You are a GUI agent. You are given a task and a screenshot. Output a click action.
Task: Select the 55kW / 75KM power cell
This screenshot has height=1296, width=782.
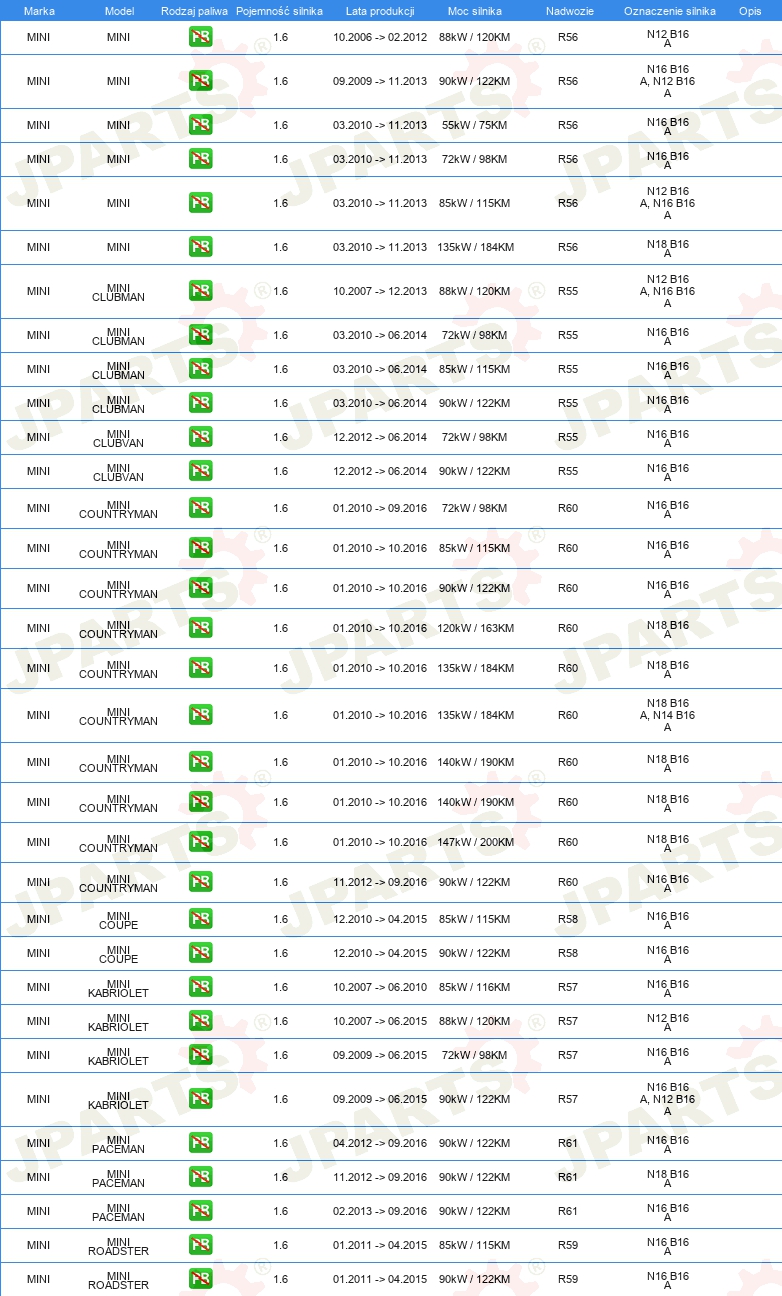pos(475,125)
